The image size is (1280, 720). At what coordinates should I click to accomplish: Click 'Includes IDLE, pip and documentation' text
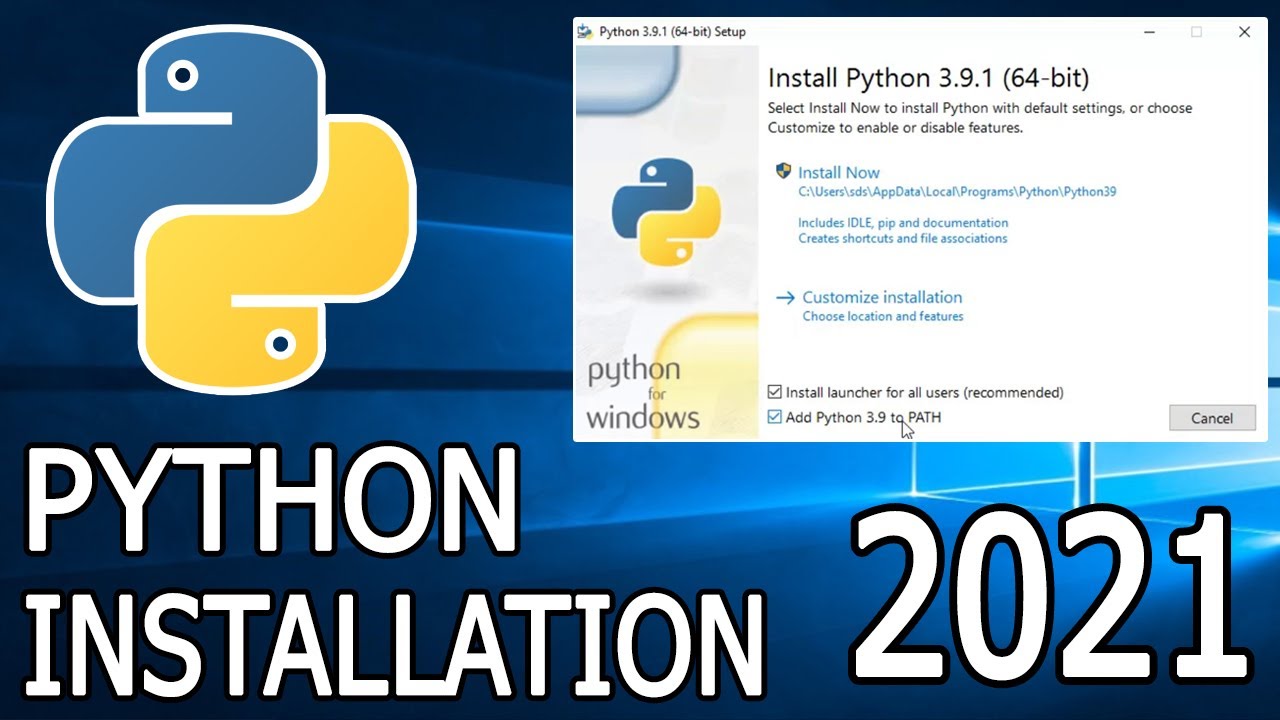903,223
